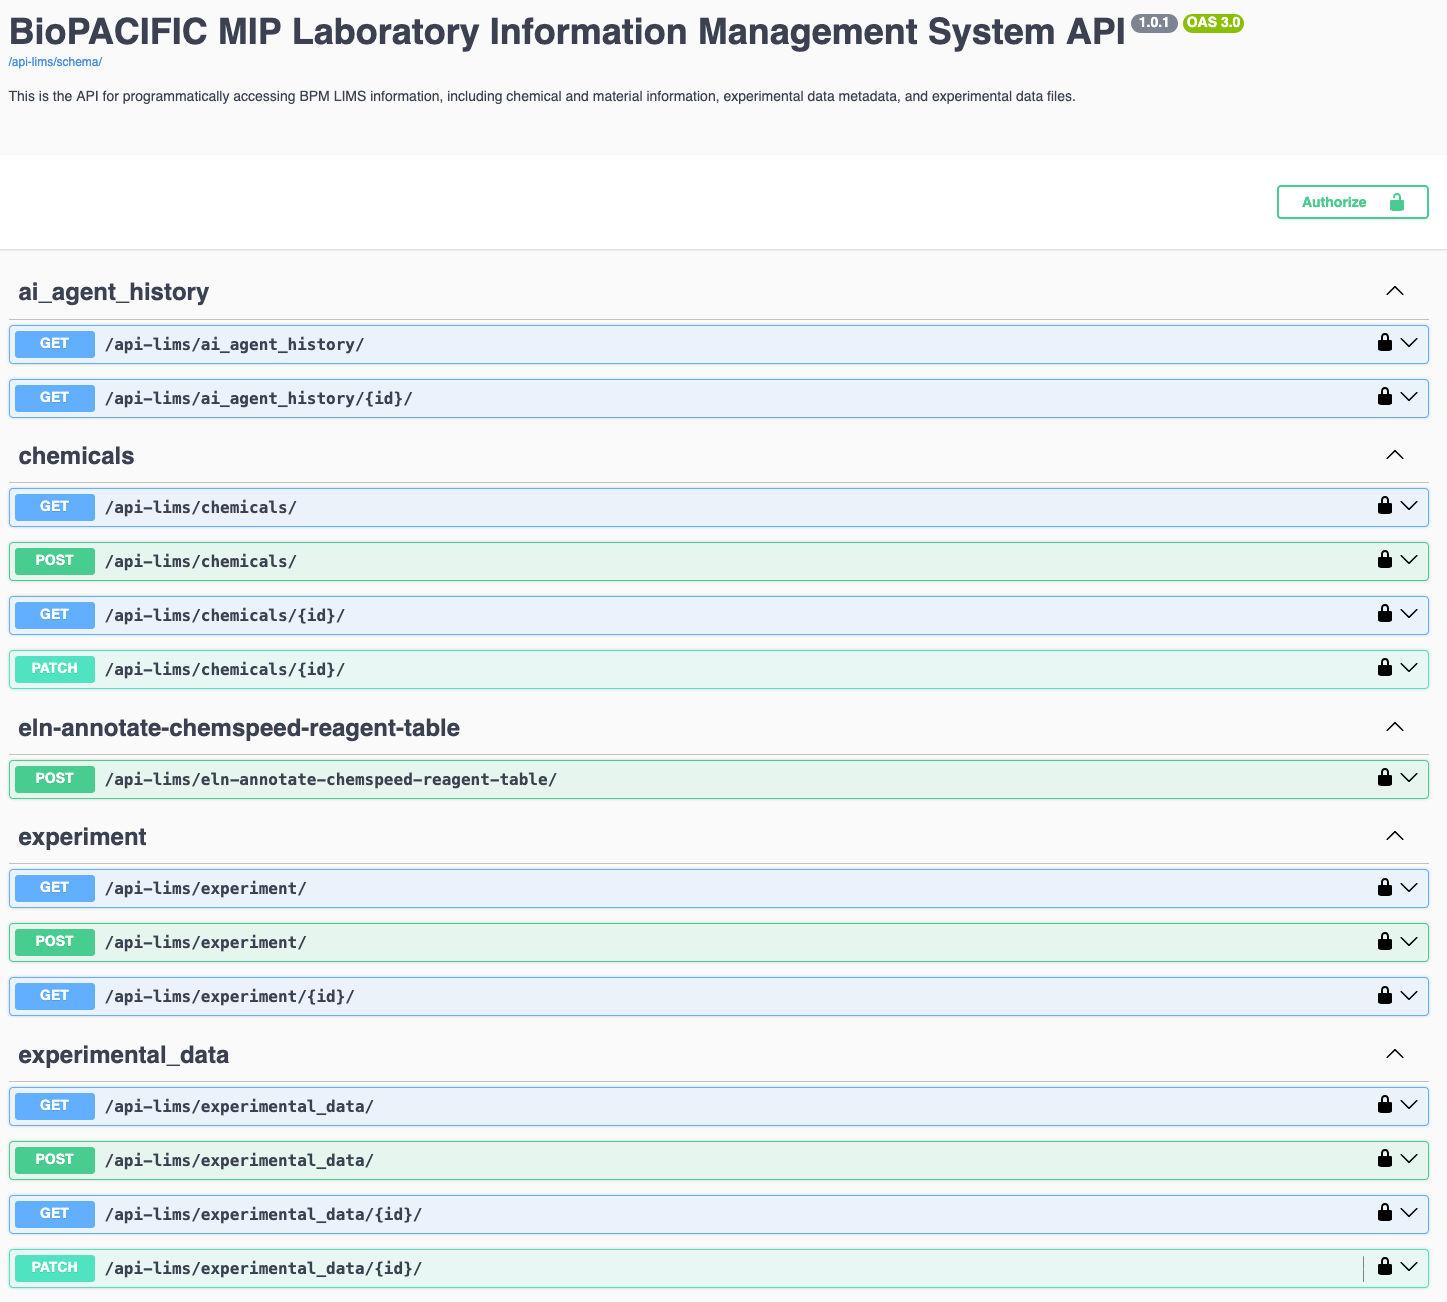This screenshot has width=1447, height=1302.
Task: Expand GET experimental_data/{id} chevron
Action: [1409, 1213]
